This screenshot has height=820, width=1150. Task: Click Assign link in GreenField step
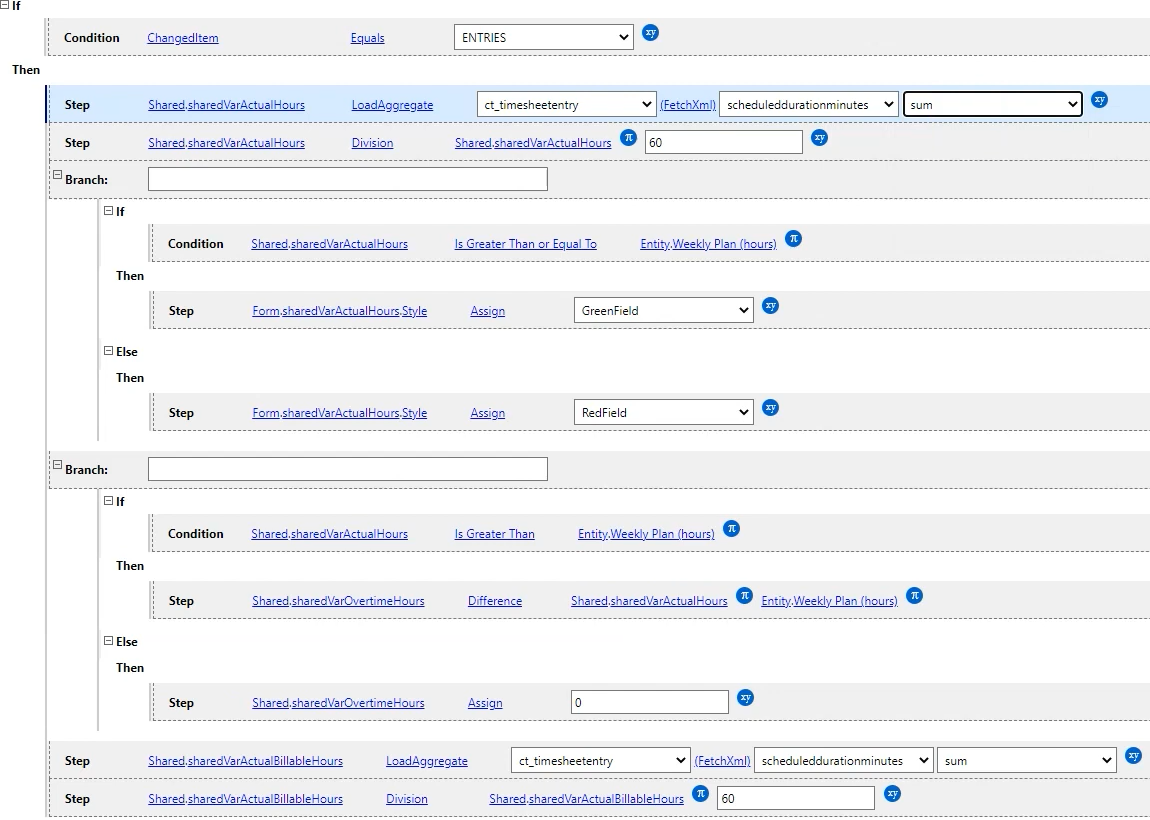point(488,311)
